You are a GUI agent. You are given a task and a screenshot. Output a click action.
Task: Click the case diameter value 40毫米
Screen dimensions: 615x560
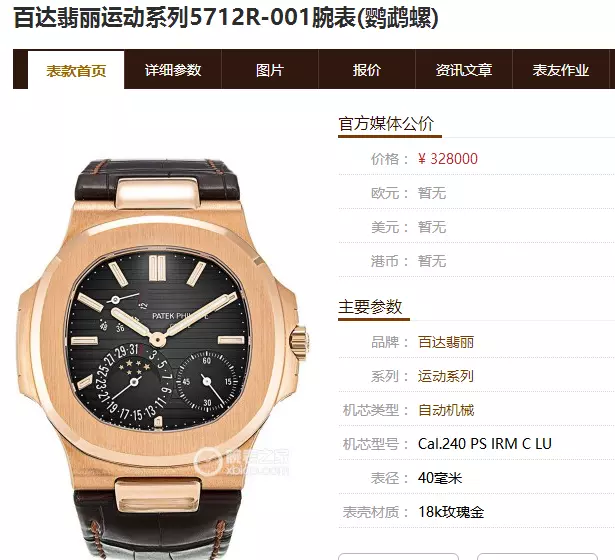coord(440,478)
